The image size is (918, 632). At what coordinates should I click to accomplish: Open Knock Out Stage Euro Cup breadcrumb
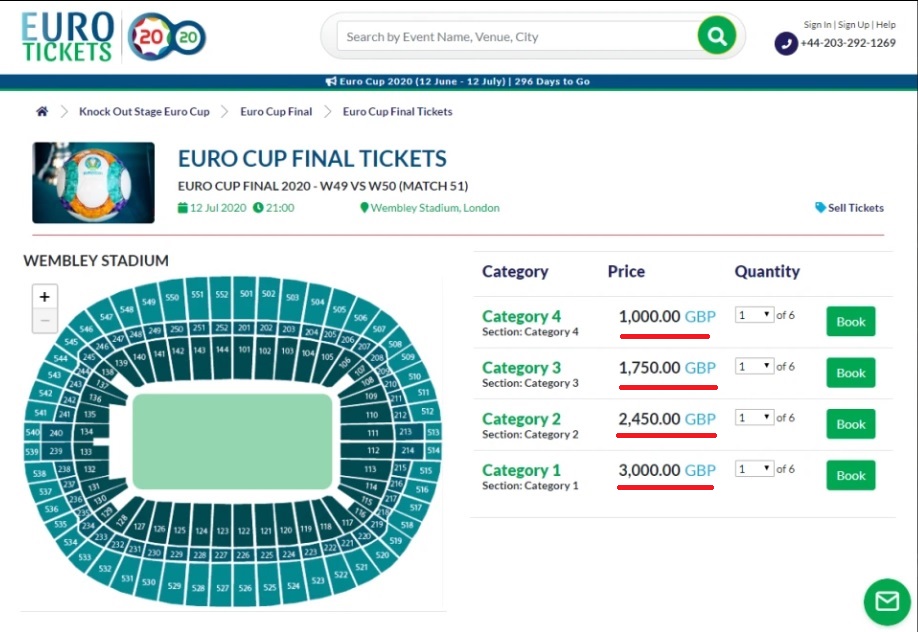coord(144,111)
